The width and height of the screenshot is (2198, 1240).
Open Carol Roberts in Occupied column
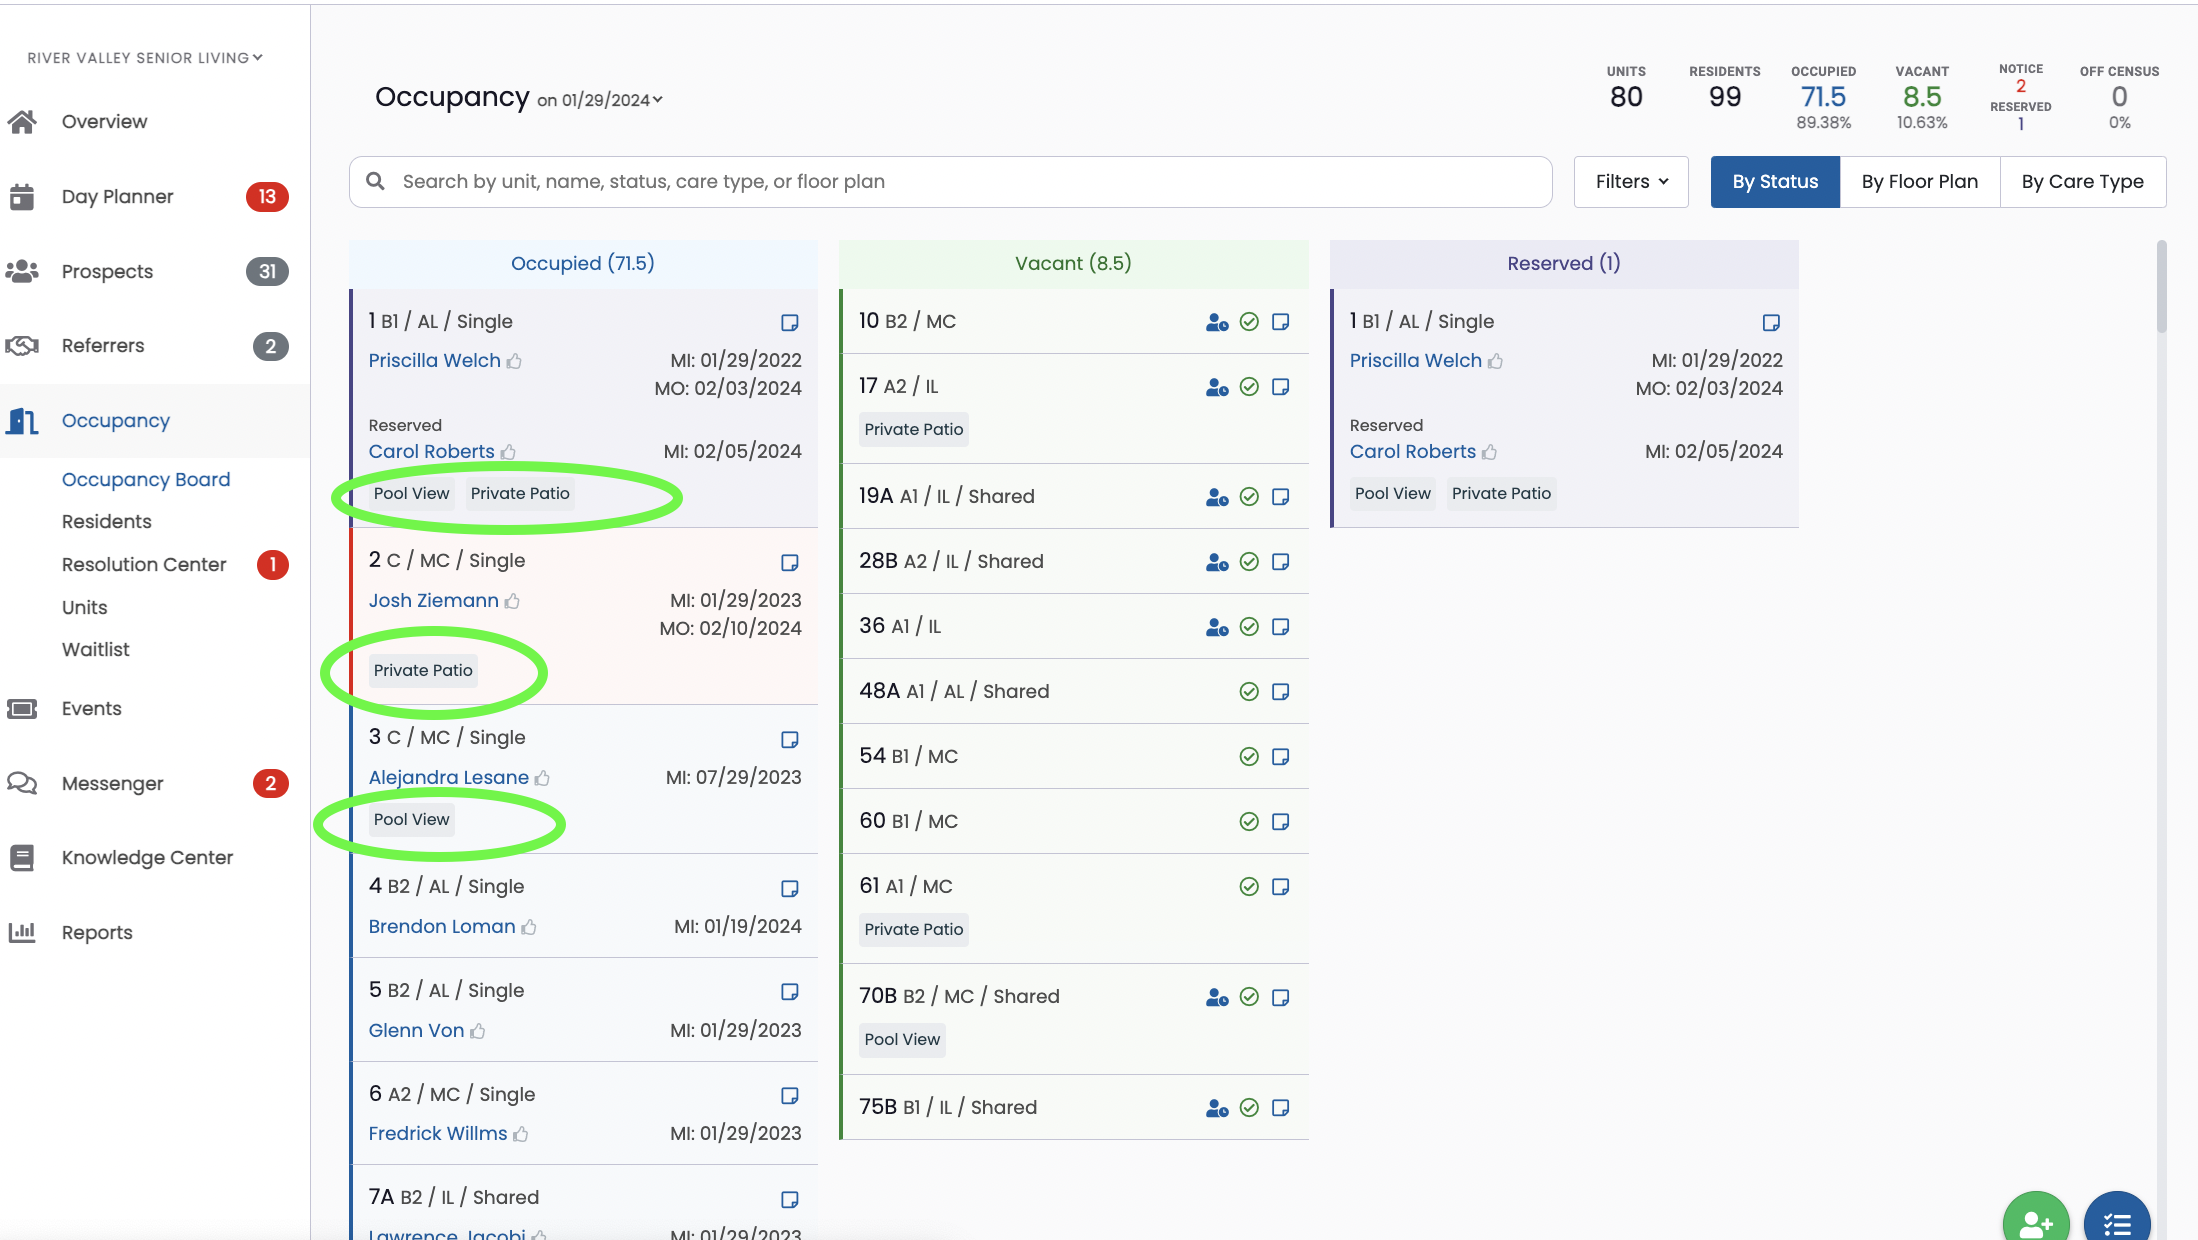[x=431, y=452]
